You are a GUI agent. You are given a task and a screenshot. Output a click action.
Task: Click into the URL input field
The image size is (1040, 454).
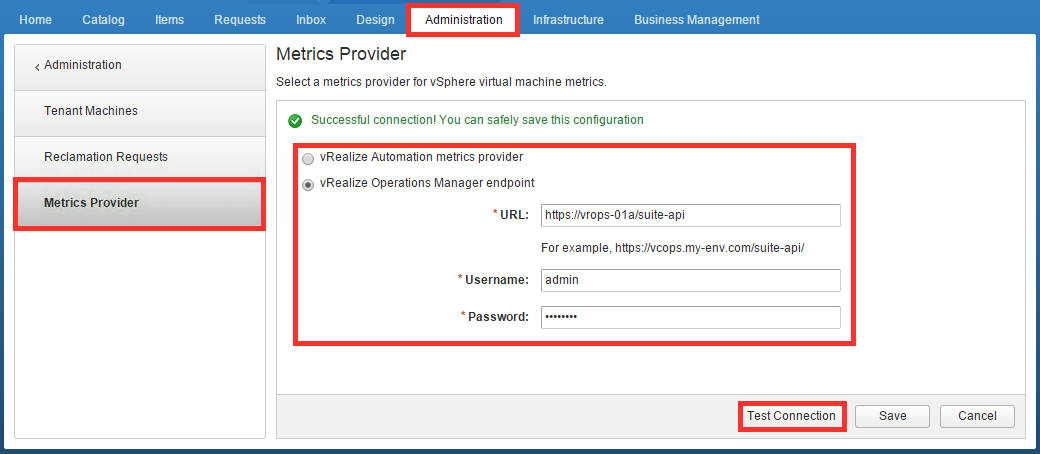(x=690, y=215)
